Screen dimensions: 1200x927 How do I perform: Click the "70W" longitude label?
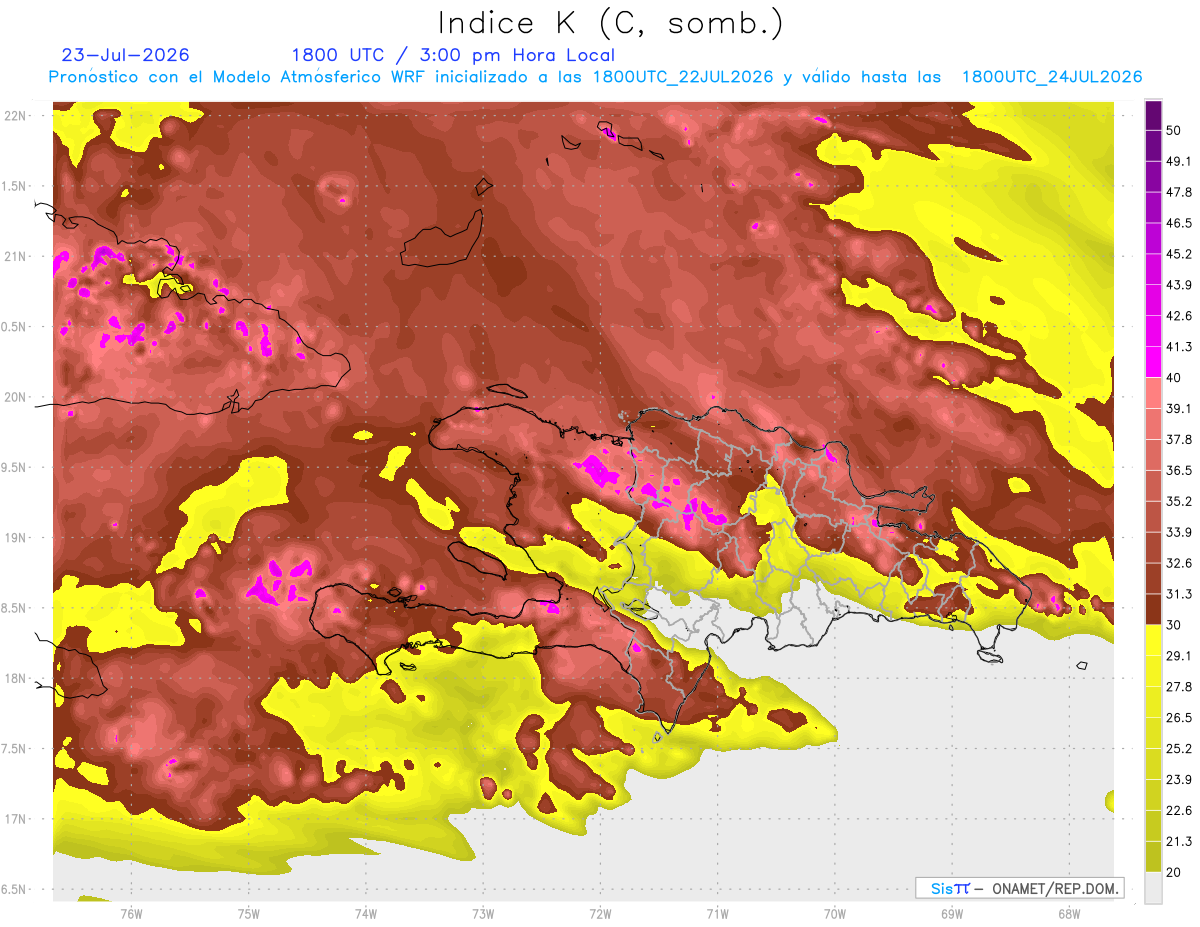tap(835, 913)
